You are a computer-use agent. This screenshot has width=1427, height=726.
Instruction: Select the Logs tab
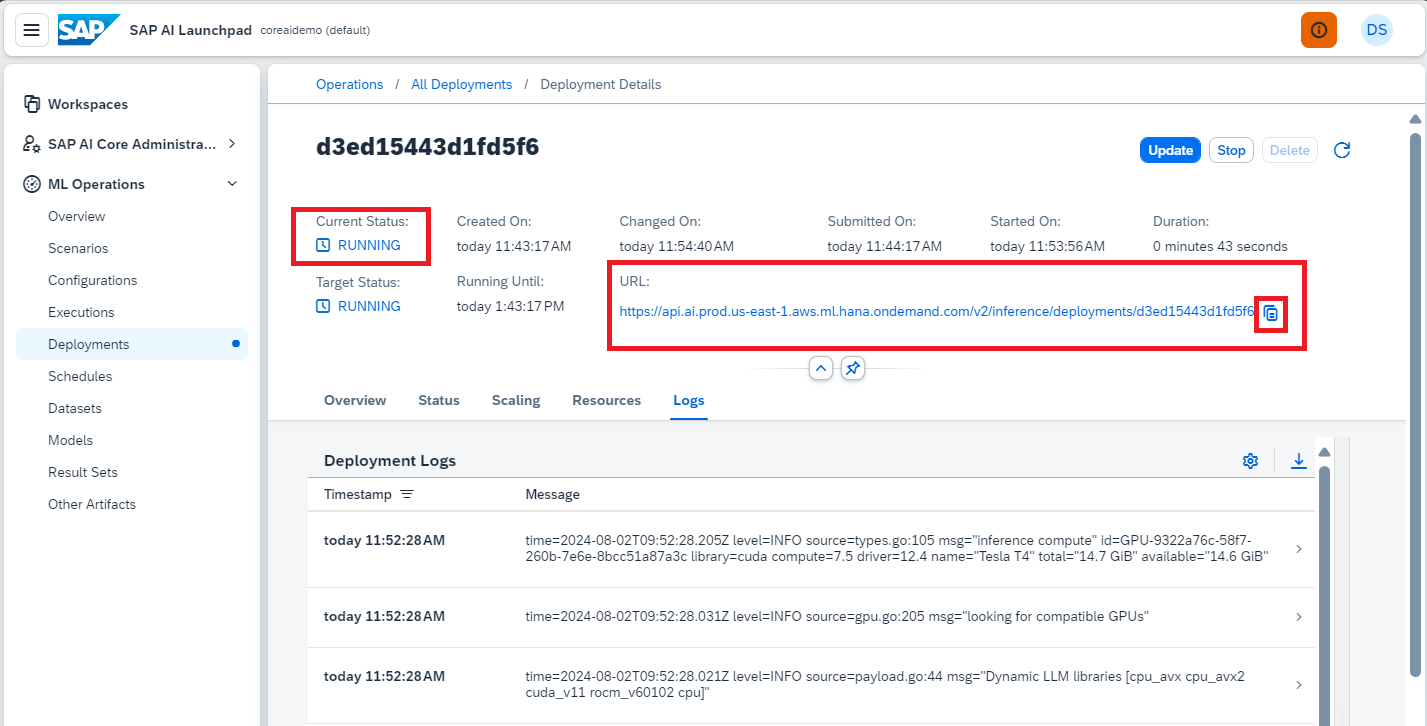[x=689, y=400]
